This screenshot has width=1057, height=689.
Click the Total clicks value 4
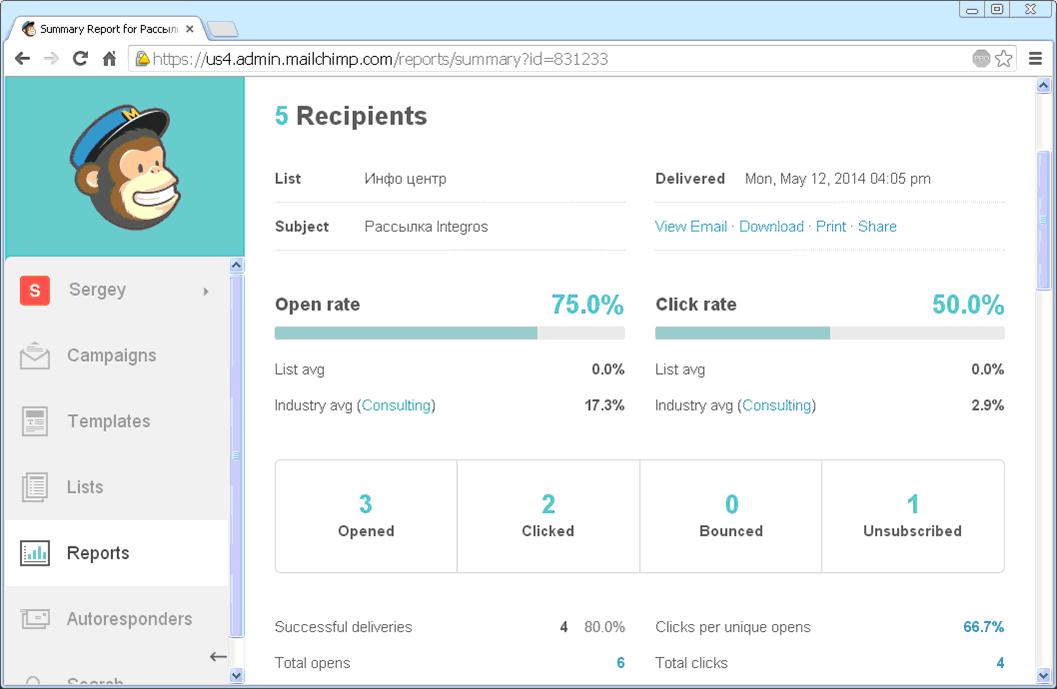pyautogui.click(x=1000, y=663)
